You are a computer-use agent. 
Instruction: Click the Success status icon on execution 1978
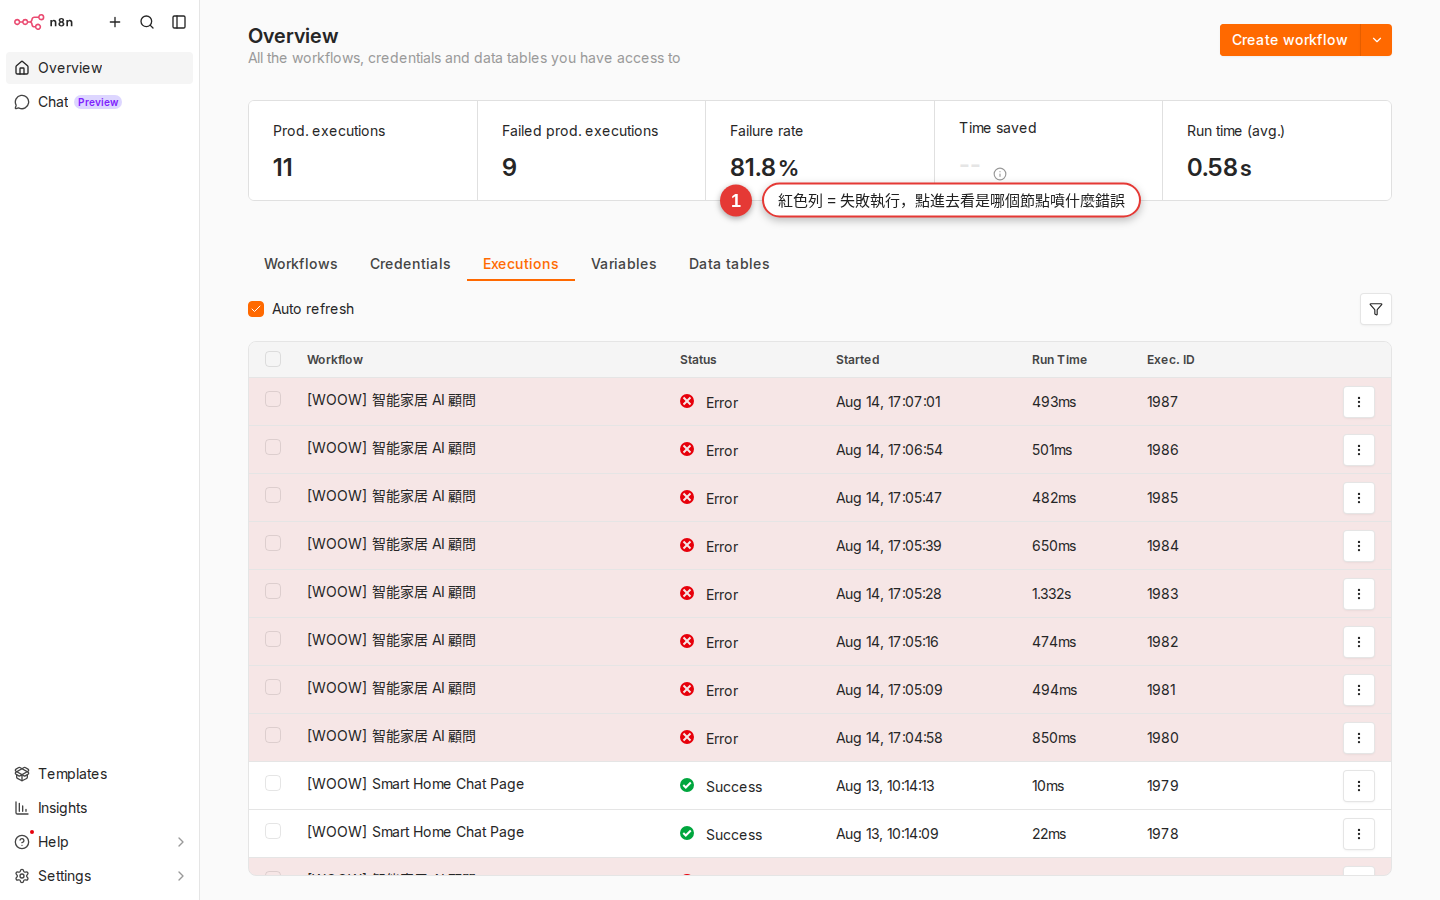coord(687,833)
